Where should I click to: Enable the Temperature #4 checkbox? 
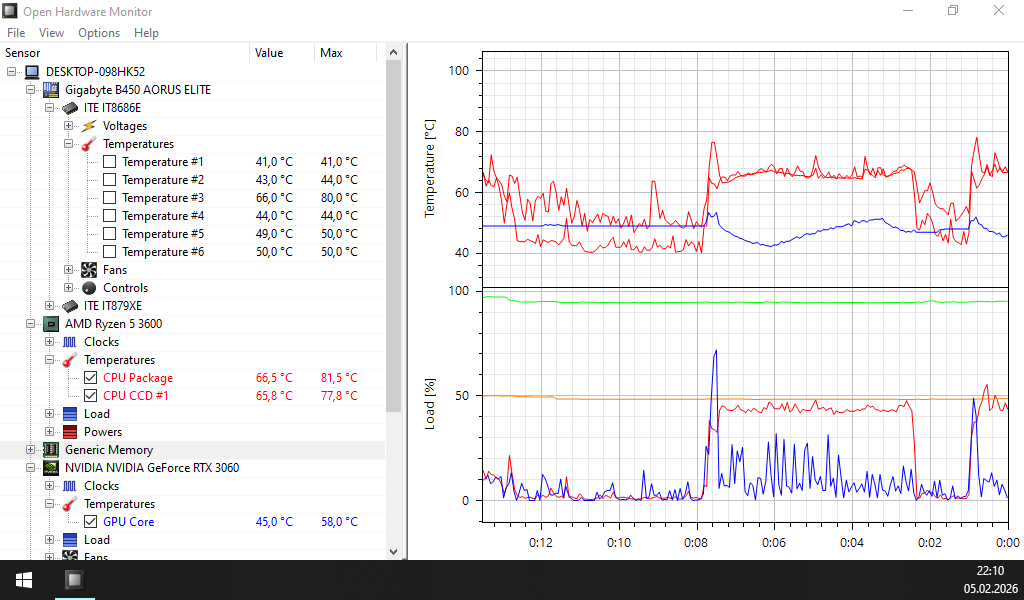(x=110, y=215)
